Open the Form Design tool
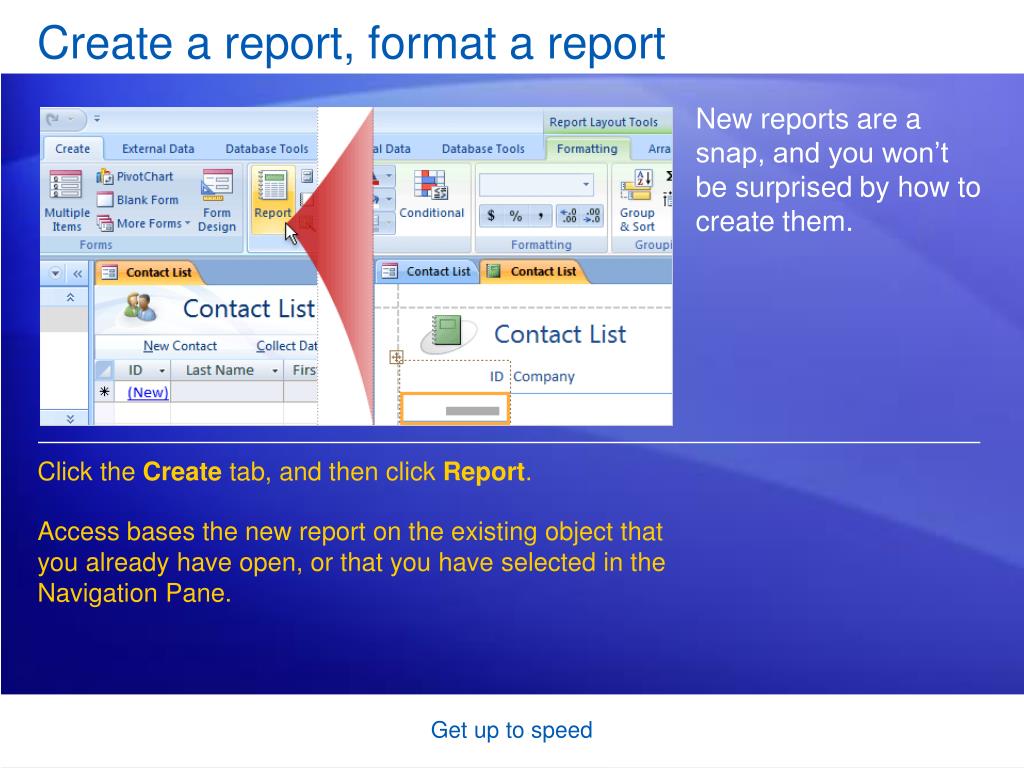This screenshot has height=768, width=1024. [217, 201]
